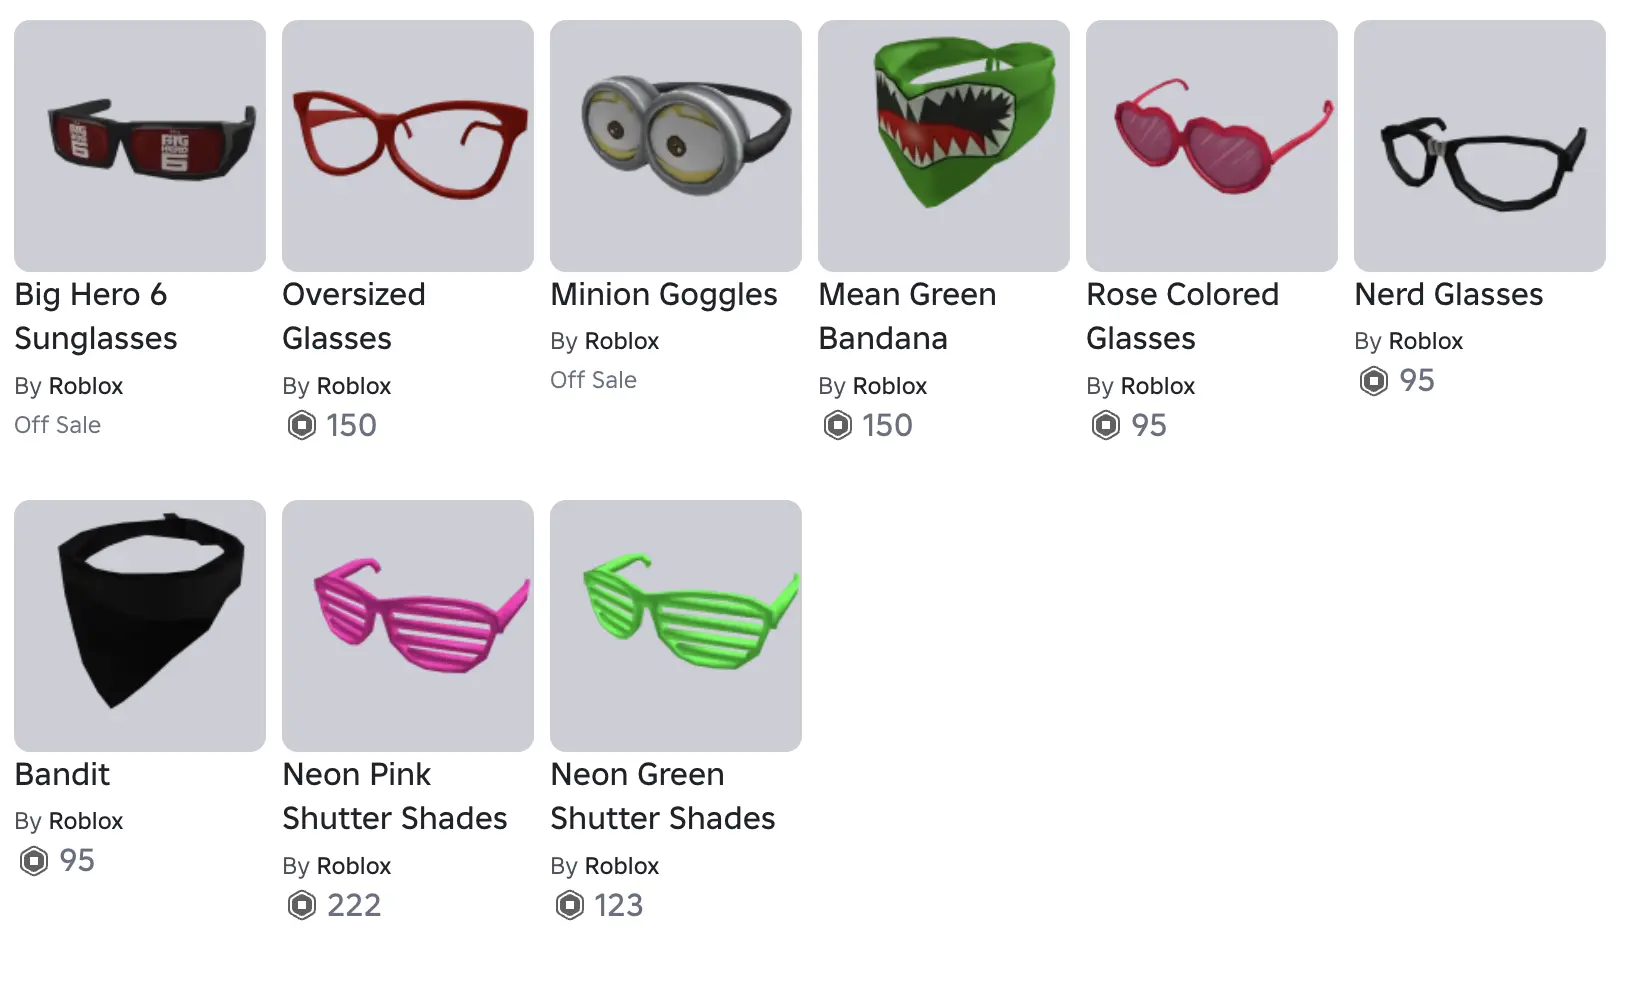
Task: Click the Oversized Glasses item image
Action: [x=408, y=146]
